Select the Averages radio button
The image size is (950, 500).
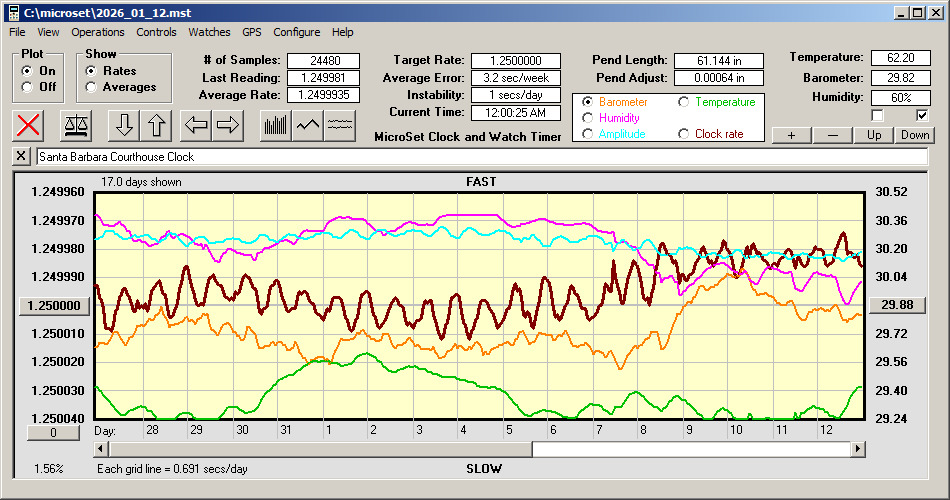coord(91,87)
